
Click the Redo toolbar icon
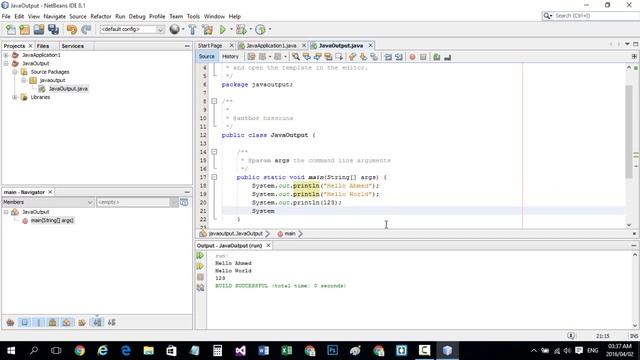pyautogui.click(x=86, y=29)
